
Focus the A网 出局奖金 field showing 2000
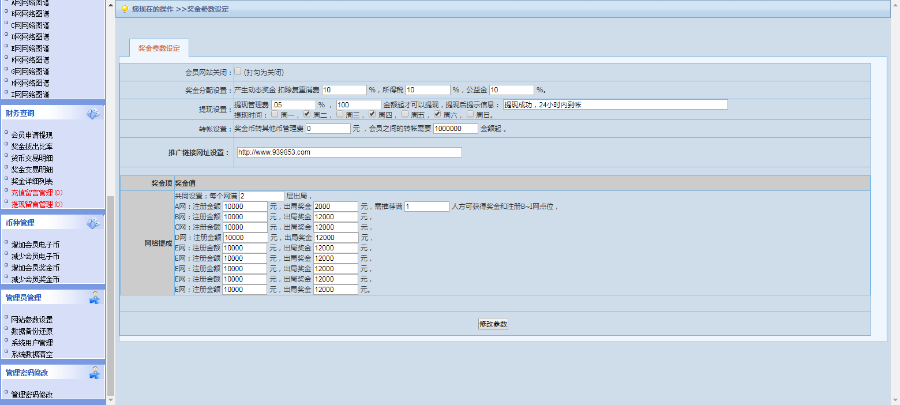pos(336,207)
